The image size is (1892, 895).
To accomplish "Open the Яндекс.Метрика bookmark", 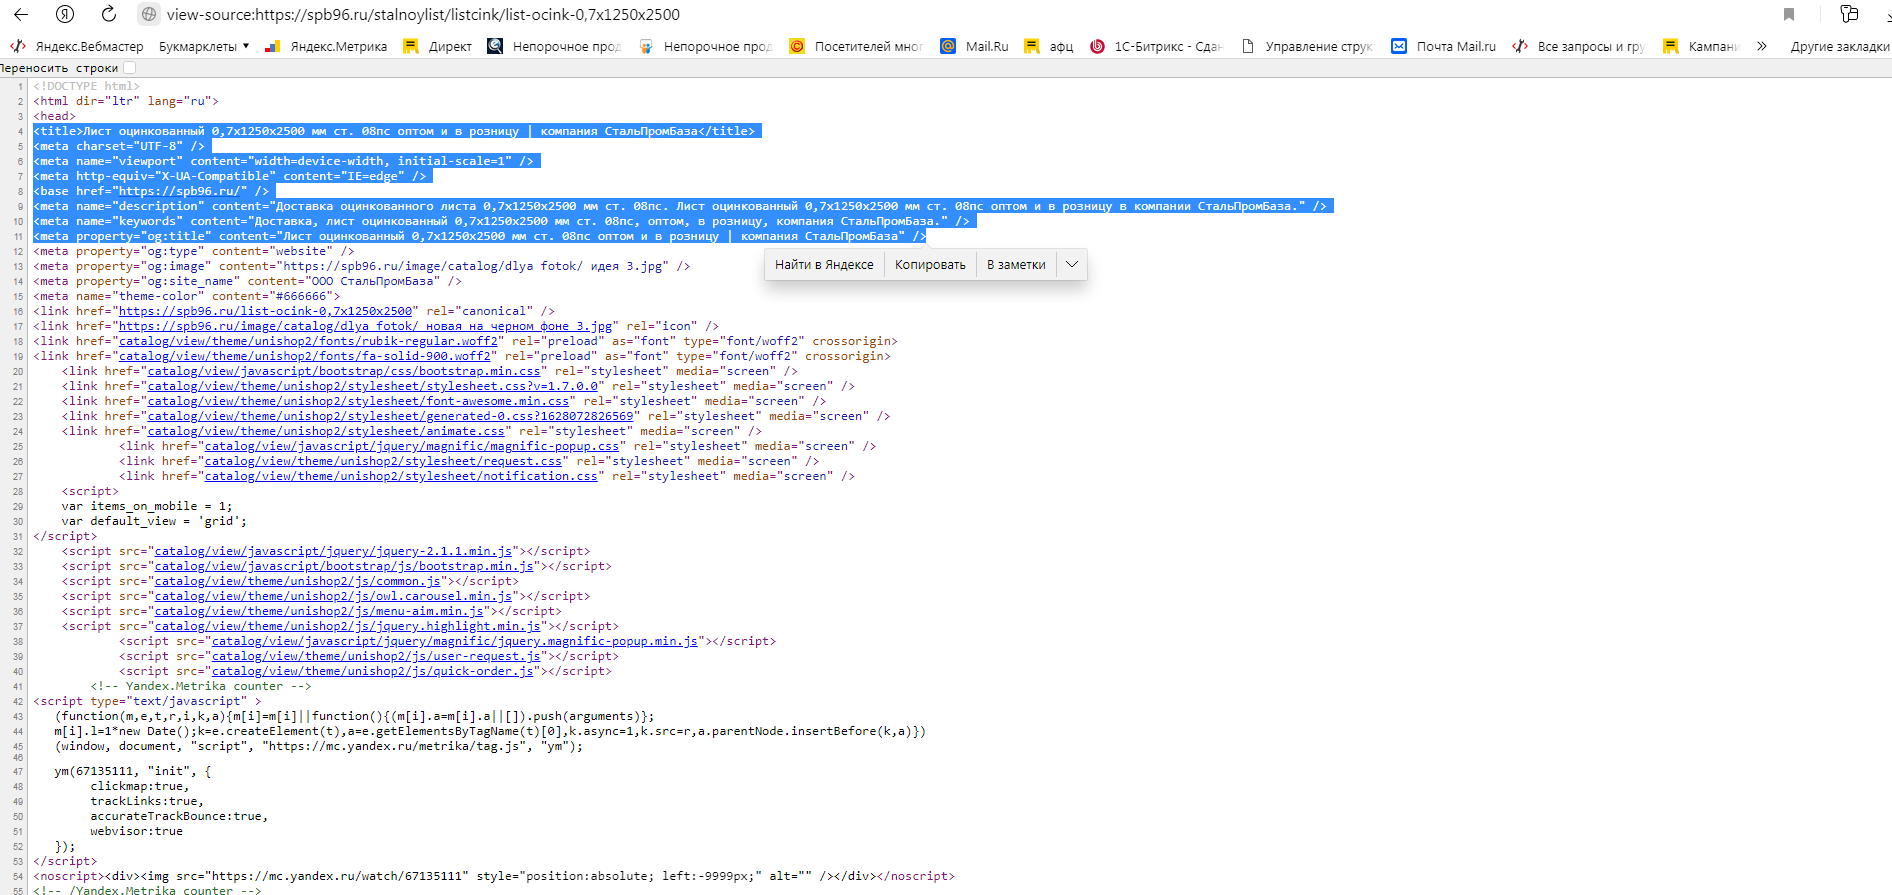I will click(x=326, y=46).
